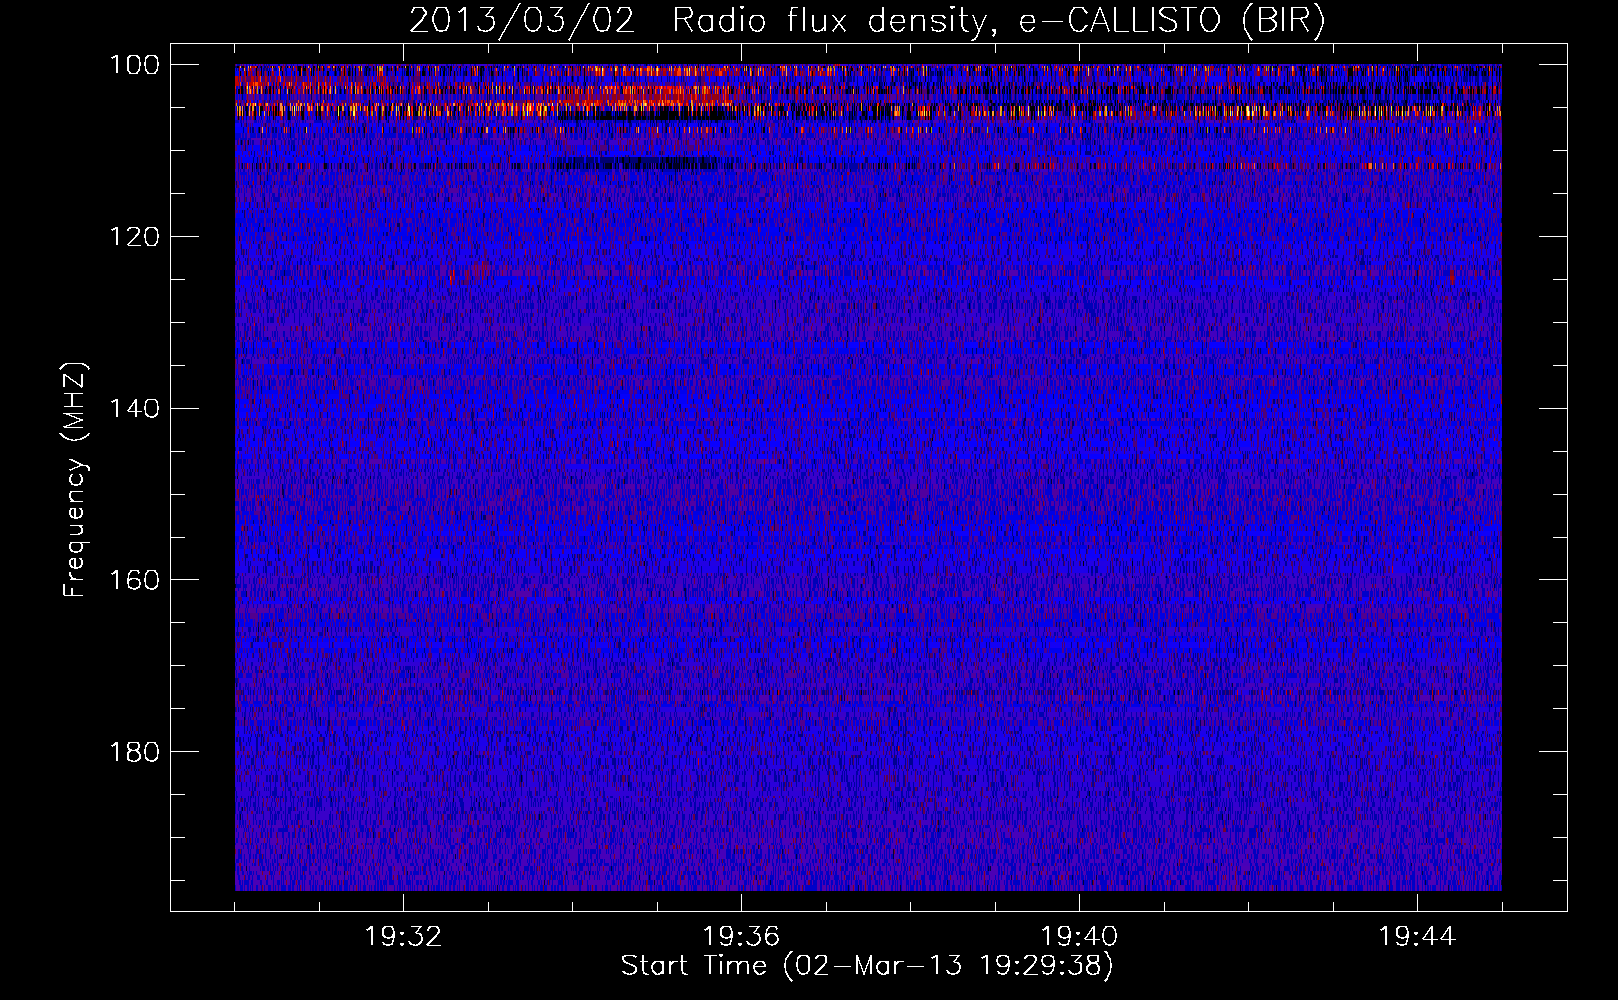
Task: Select the 'Frequency (MHZ)' axis label
Action: pos(75,480)
